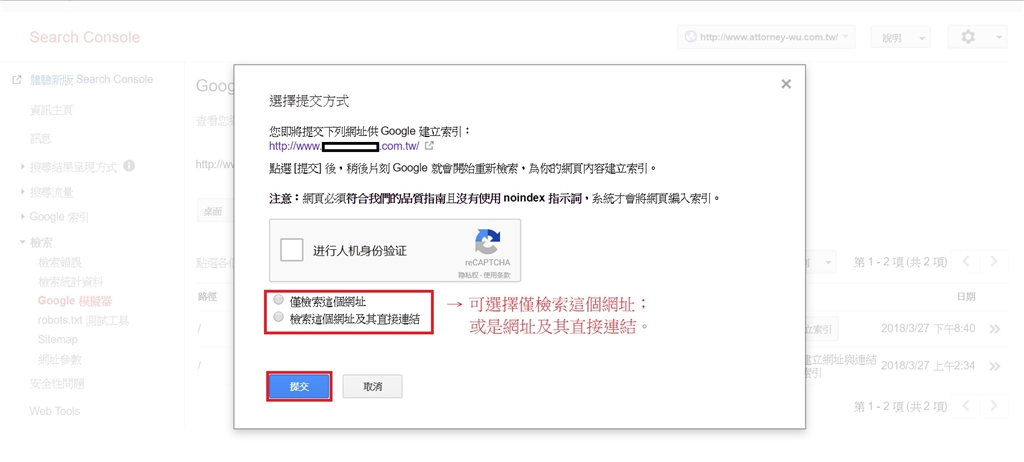Image resolution: width=1024 pixels, height=462 pixels.
Task: Click the external link icon beside the URL
Action: point(429,146)
